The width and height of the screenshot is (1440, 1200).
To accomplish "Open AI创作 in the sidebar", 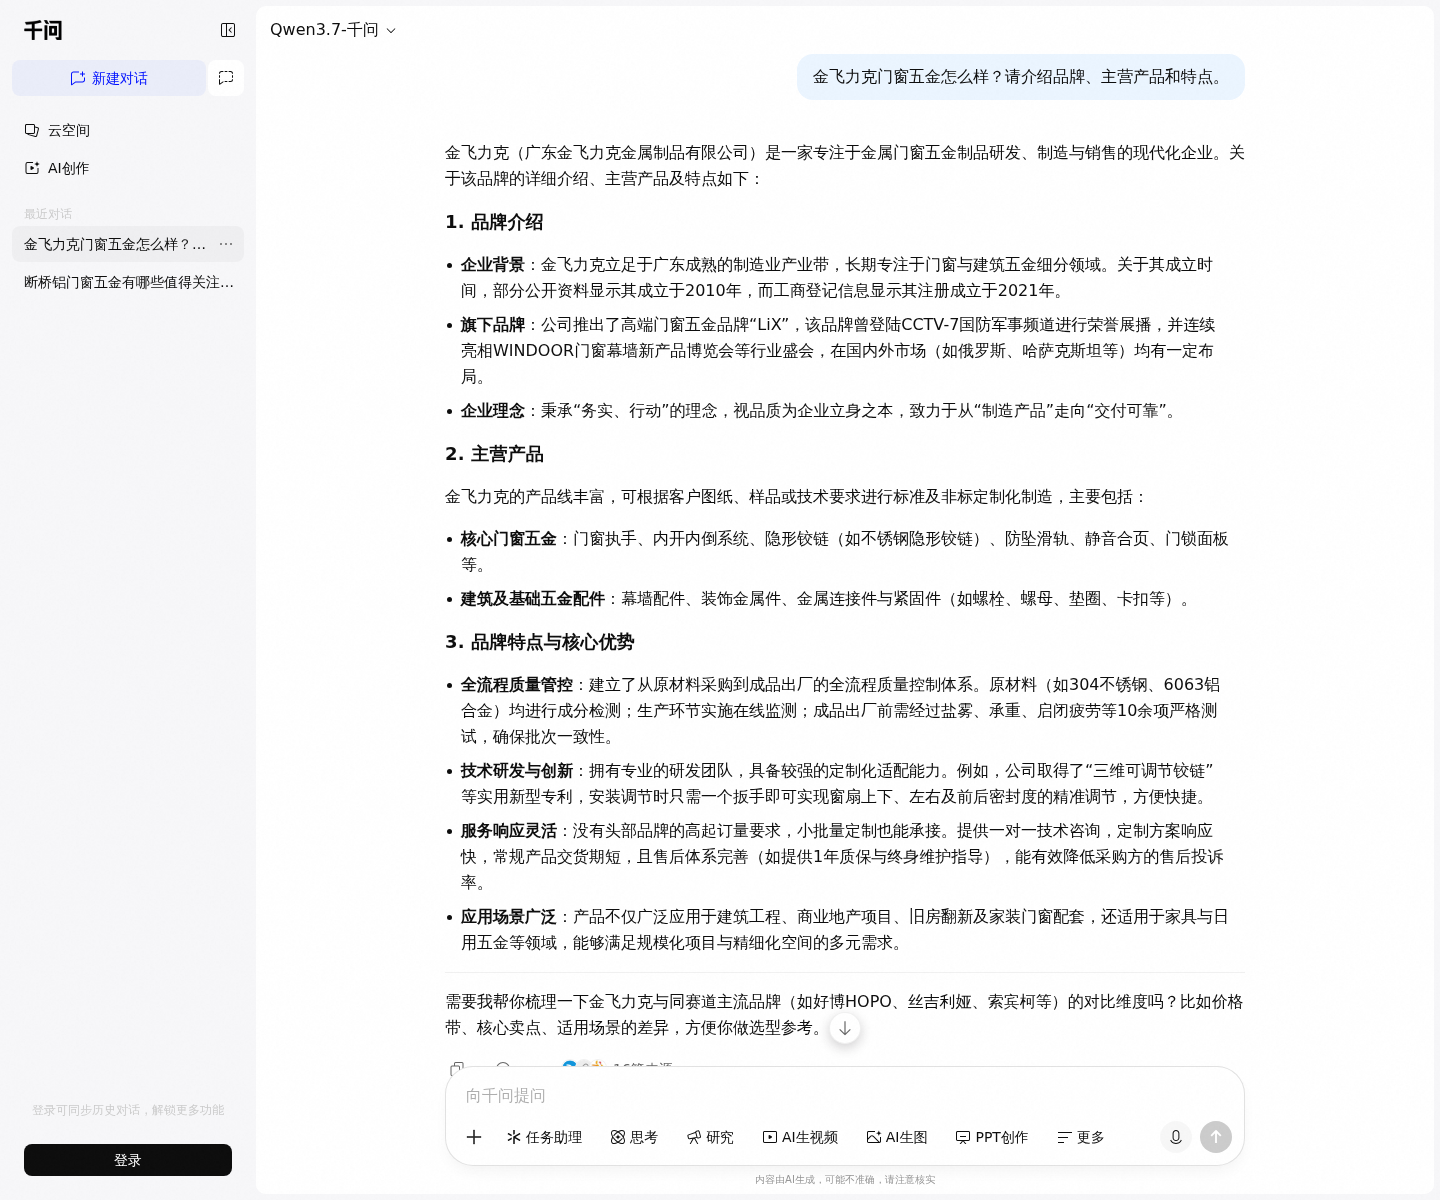I will point(128,168).
